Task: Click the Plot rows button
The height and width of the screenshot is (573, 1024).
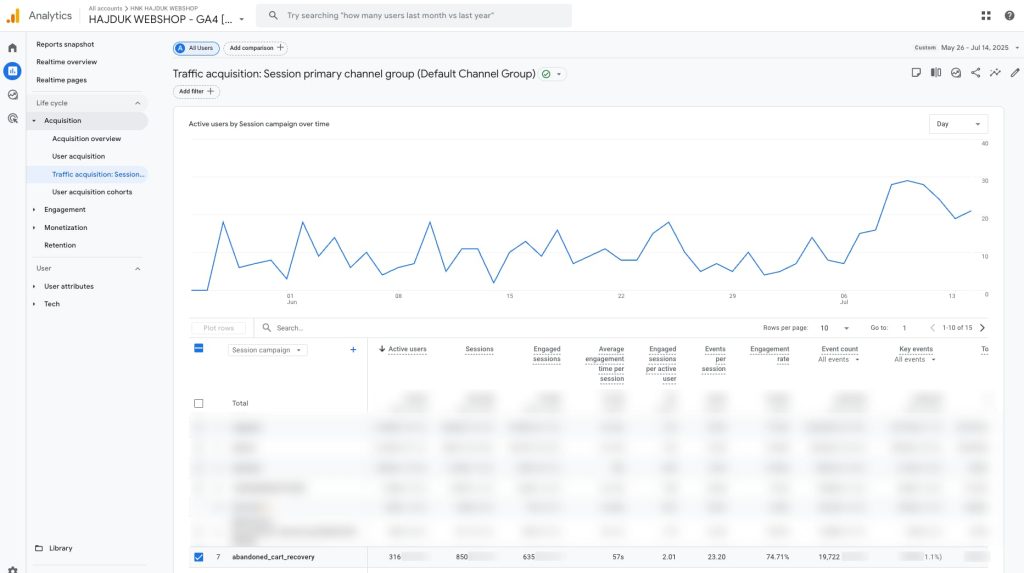Action: click(x=218, y=328)
